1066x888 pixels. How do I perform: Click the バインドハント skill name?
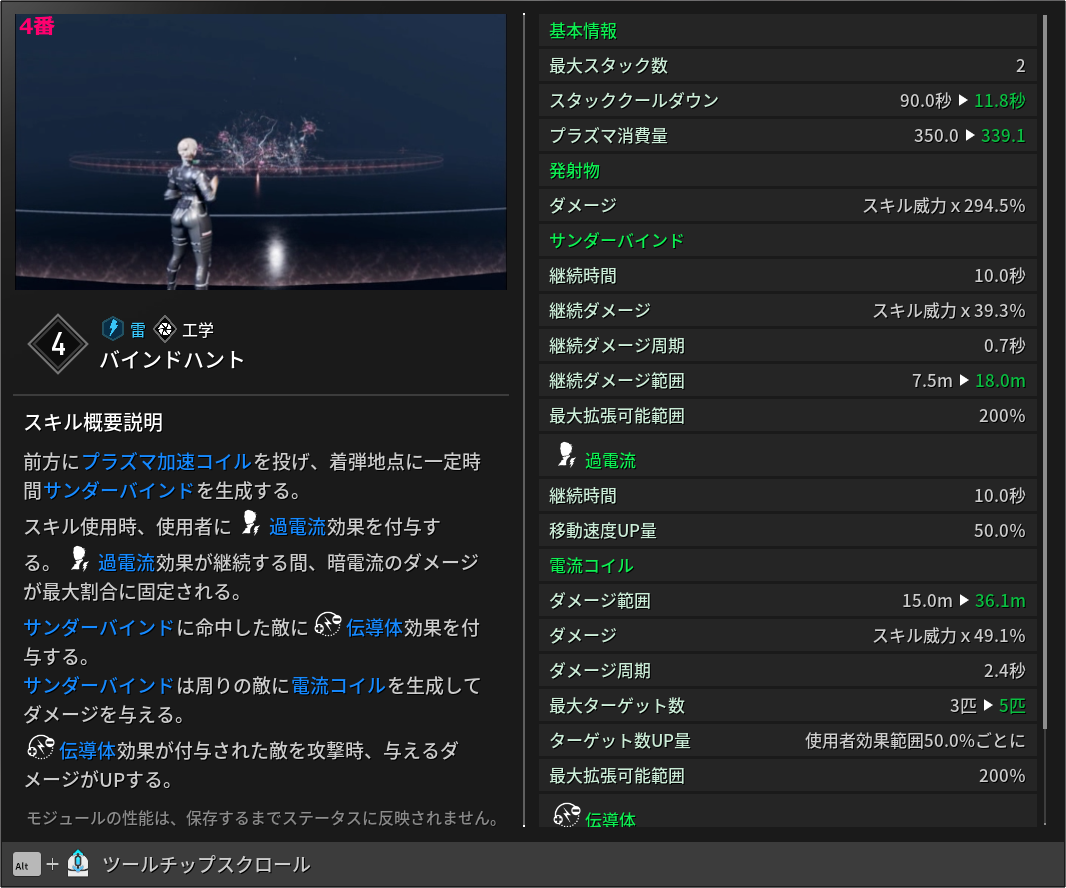[x=173, y=360]
